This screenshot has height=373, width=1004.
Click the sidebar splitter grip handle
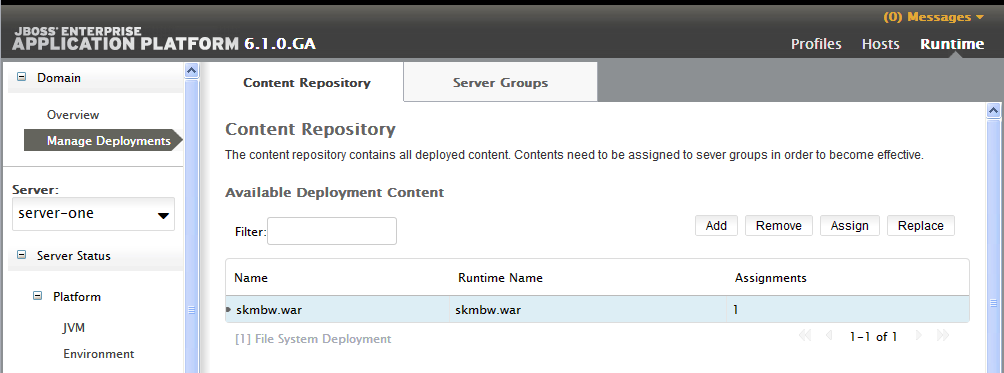point(191,310)
